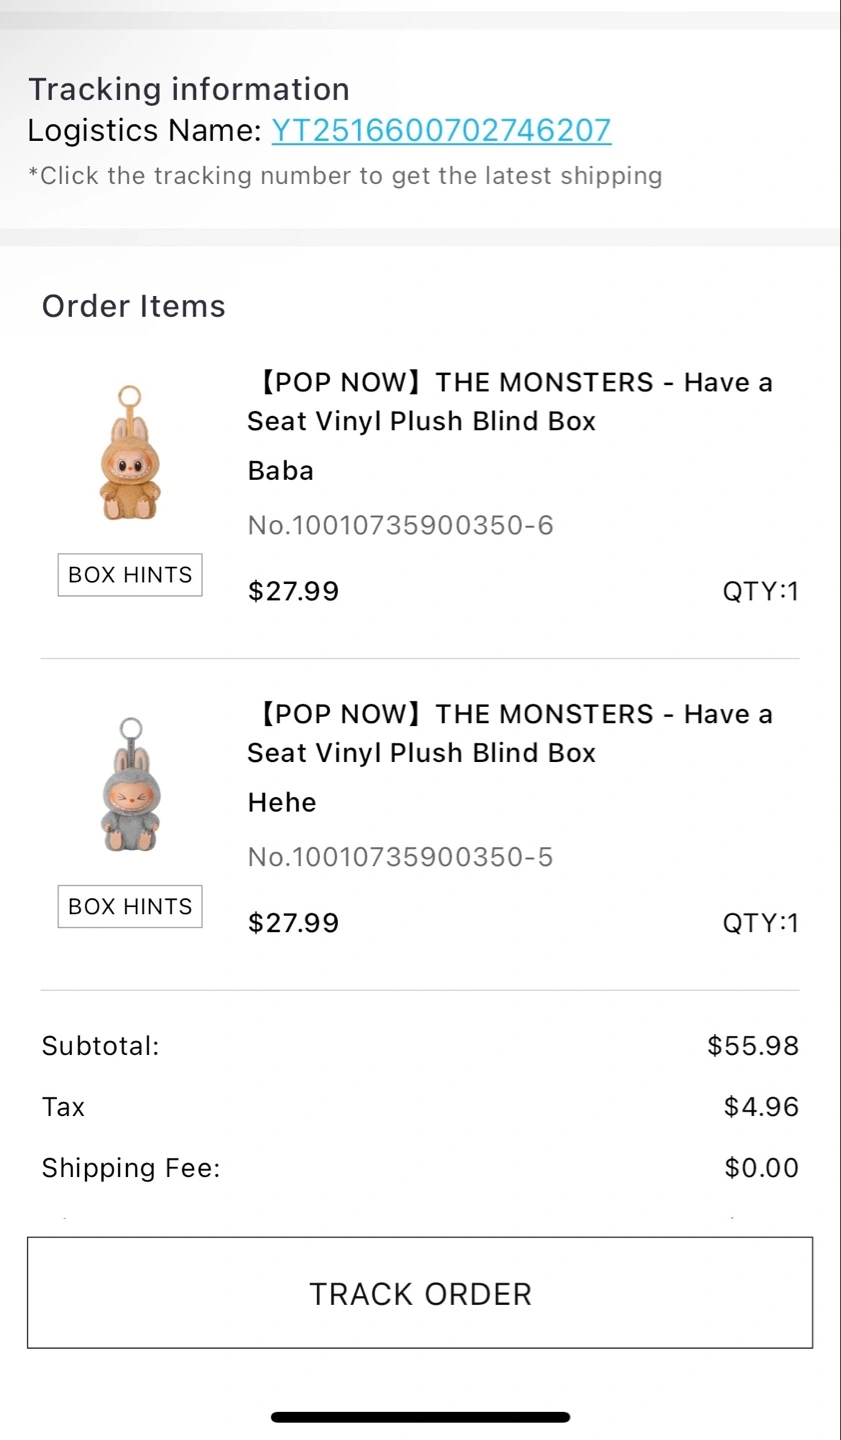
Task: Open BOX HINTS for Baba item
Action: [x=130, y=575]
